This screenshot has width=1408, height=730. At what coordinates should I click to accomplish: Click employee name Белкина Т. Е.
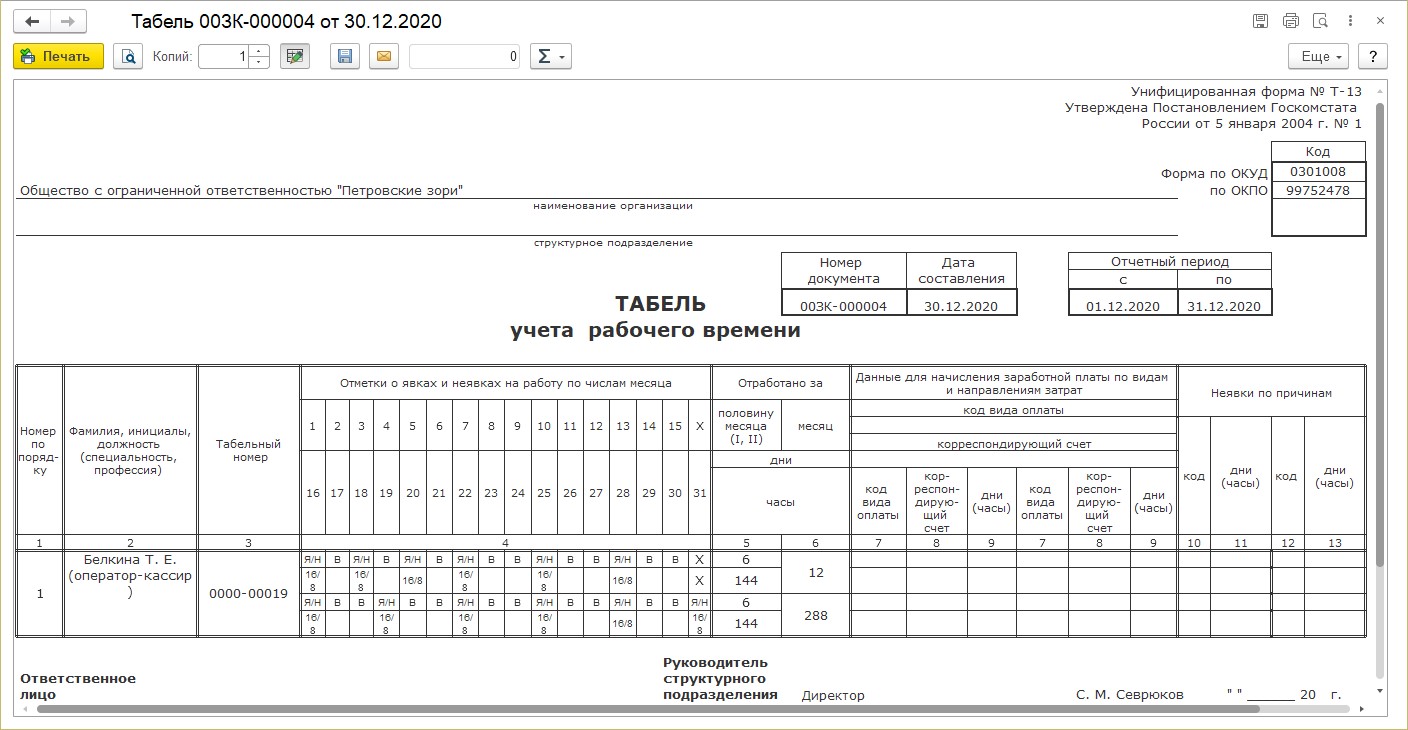130,560
